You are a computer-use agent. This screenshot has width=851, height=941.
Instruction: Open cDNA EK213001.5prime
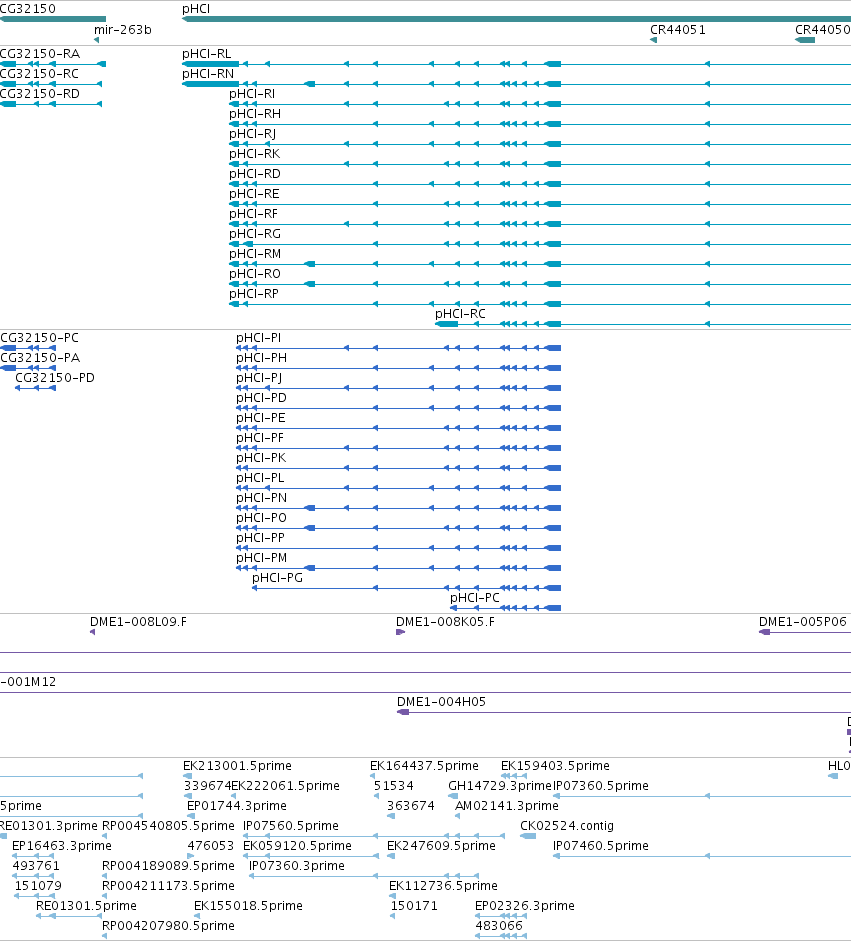237,766
